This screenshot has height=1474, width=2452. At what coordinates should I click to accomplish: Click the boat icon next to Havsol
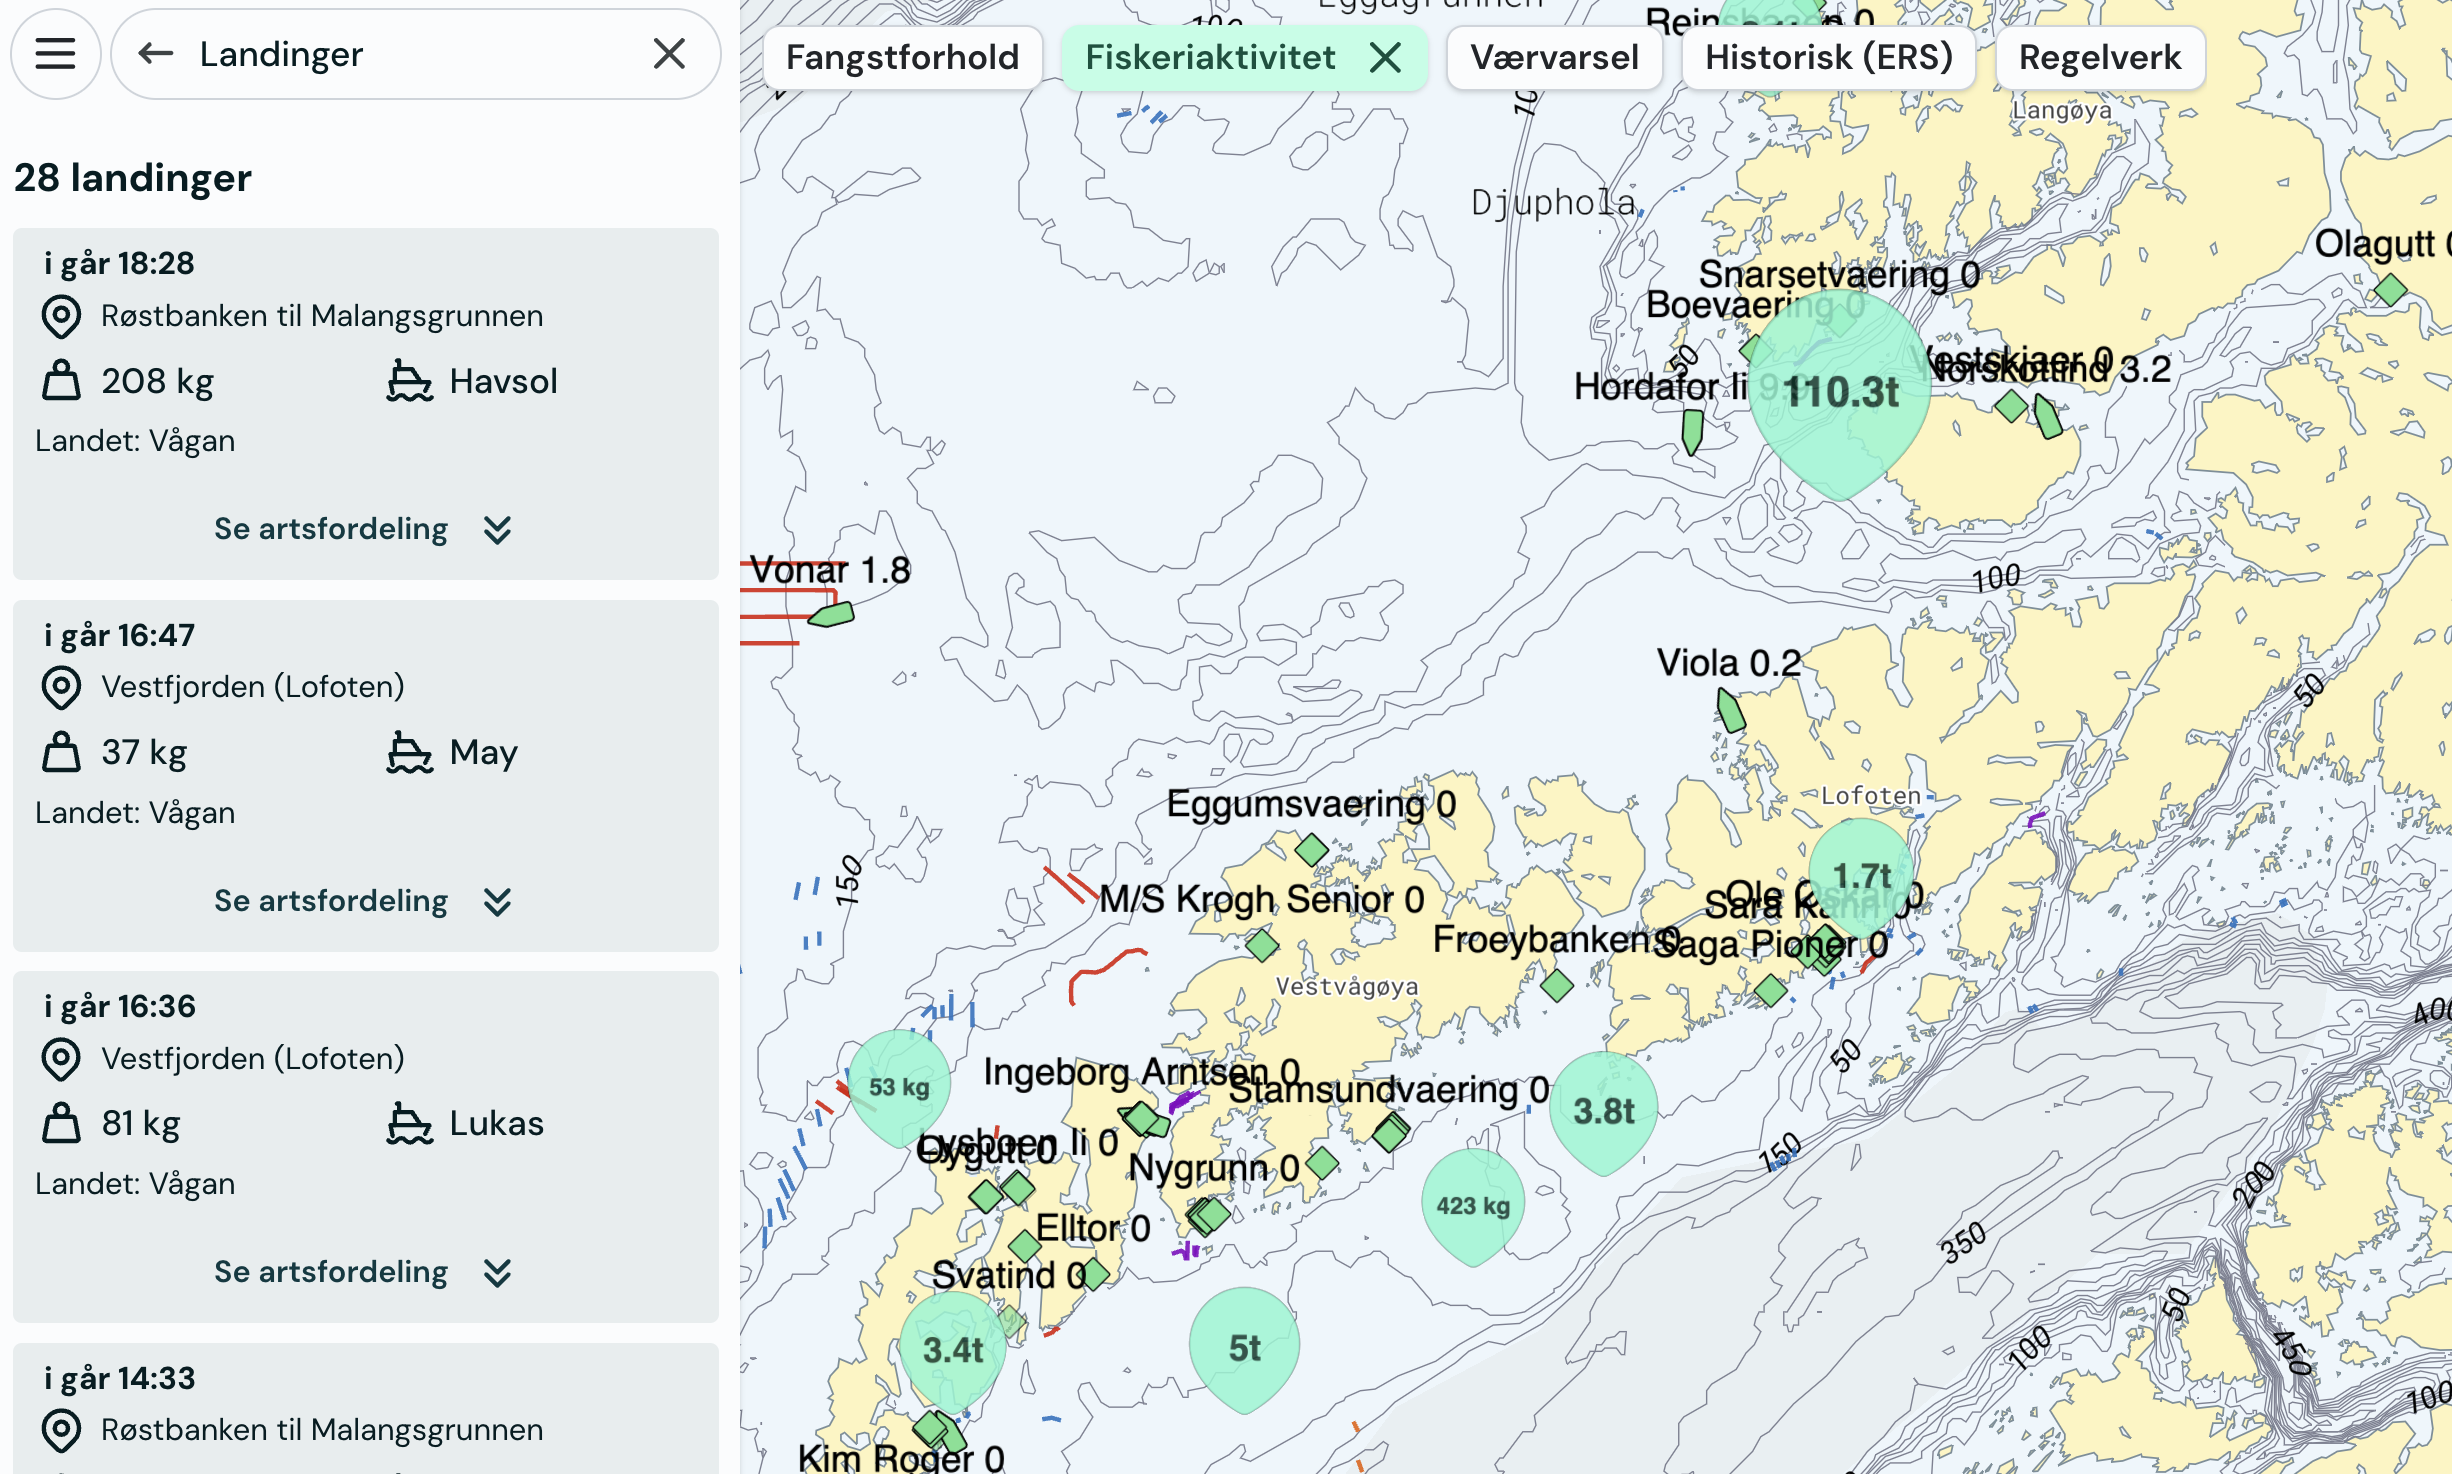409,381
